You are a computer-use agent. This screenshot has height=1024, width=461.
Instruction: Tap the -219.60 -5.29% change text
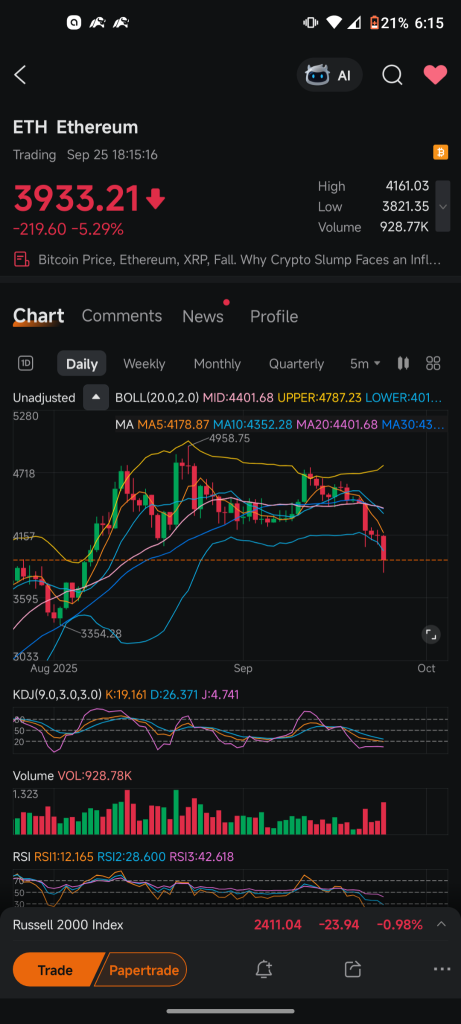(69, 229)
